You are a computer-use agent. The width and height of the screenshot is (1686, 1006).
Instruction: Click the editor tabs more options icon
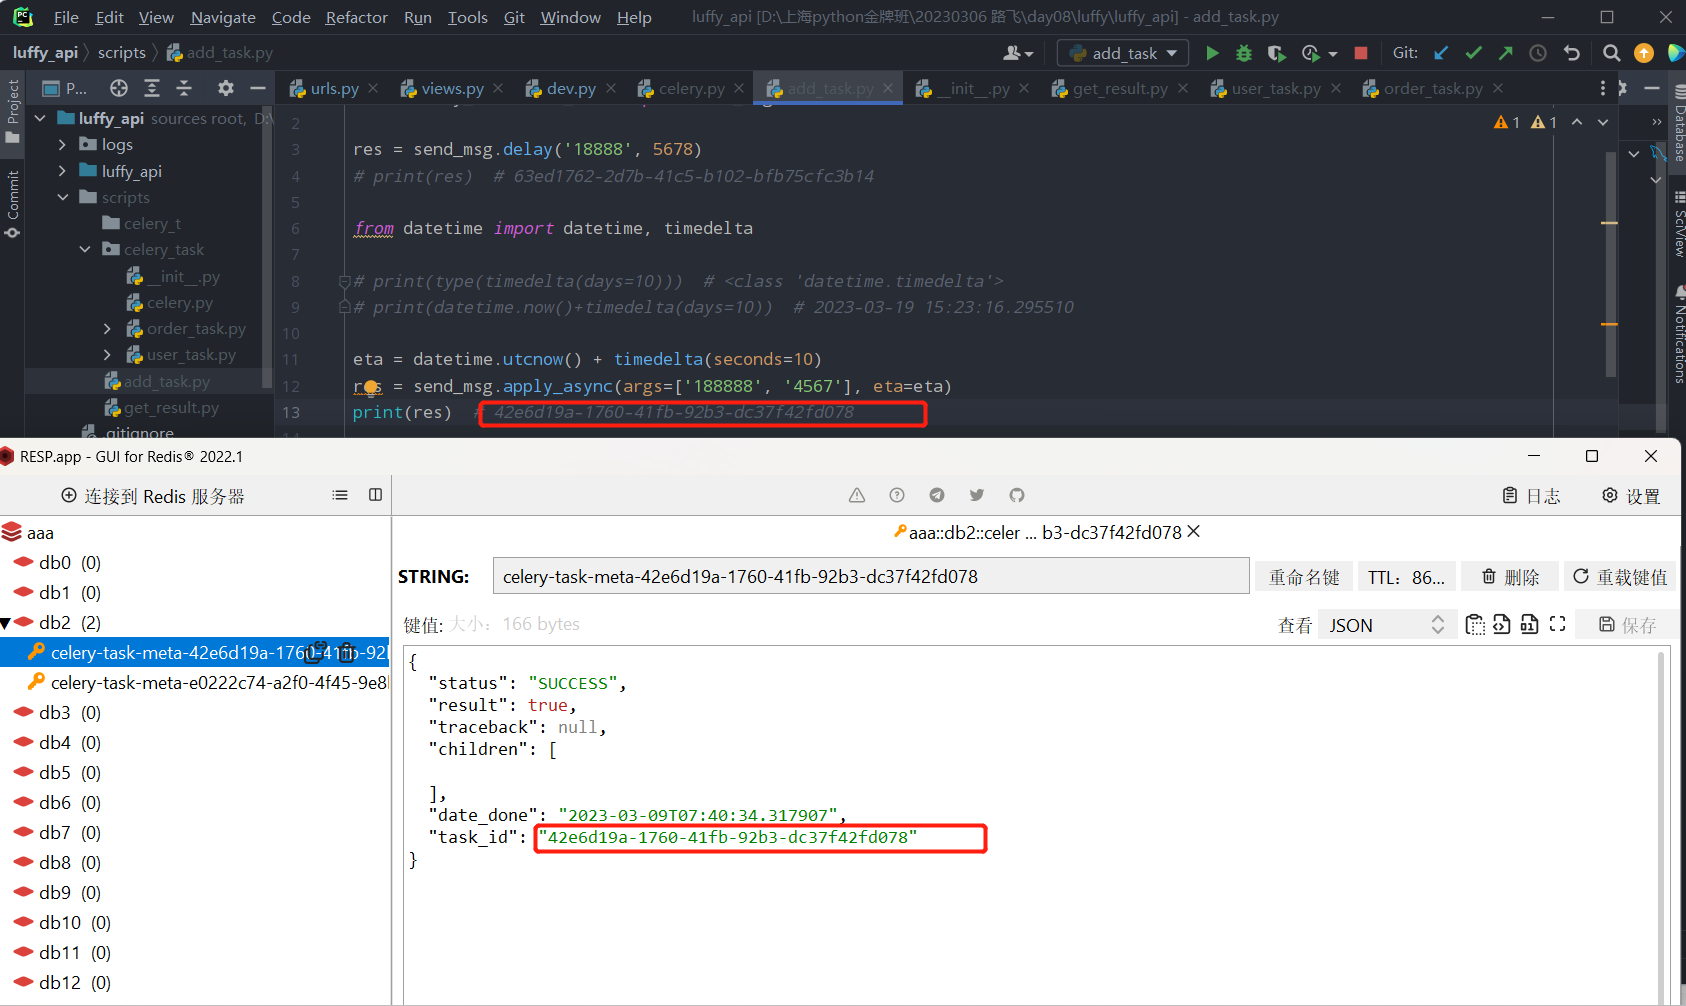pyautogui.click(x=1602, y=88)
